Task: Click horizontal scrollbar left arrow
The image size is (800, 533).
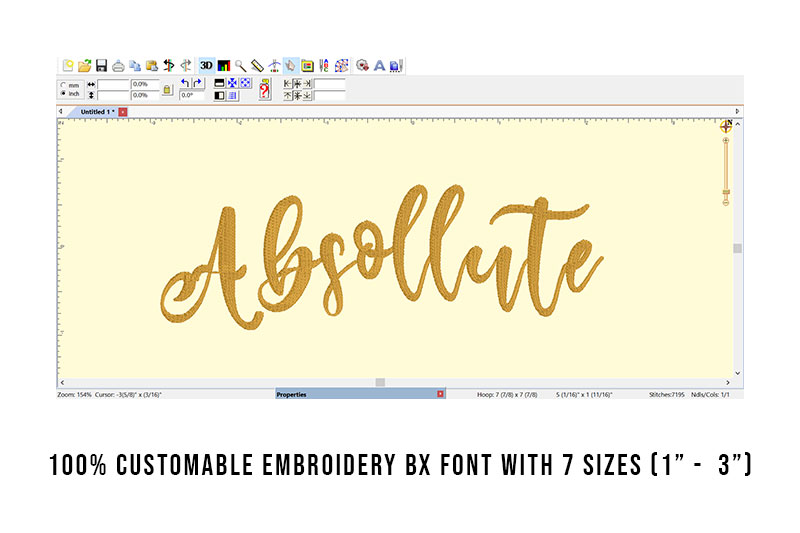Action: (62, 383)
